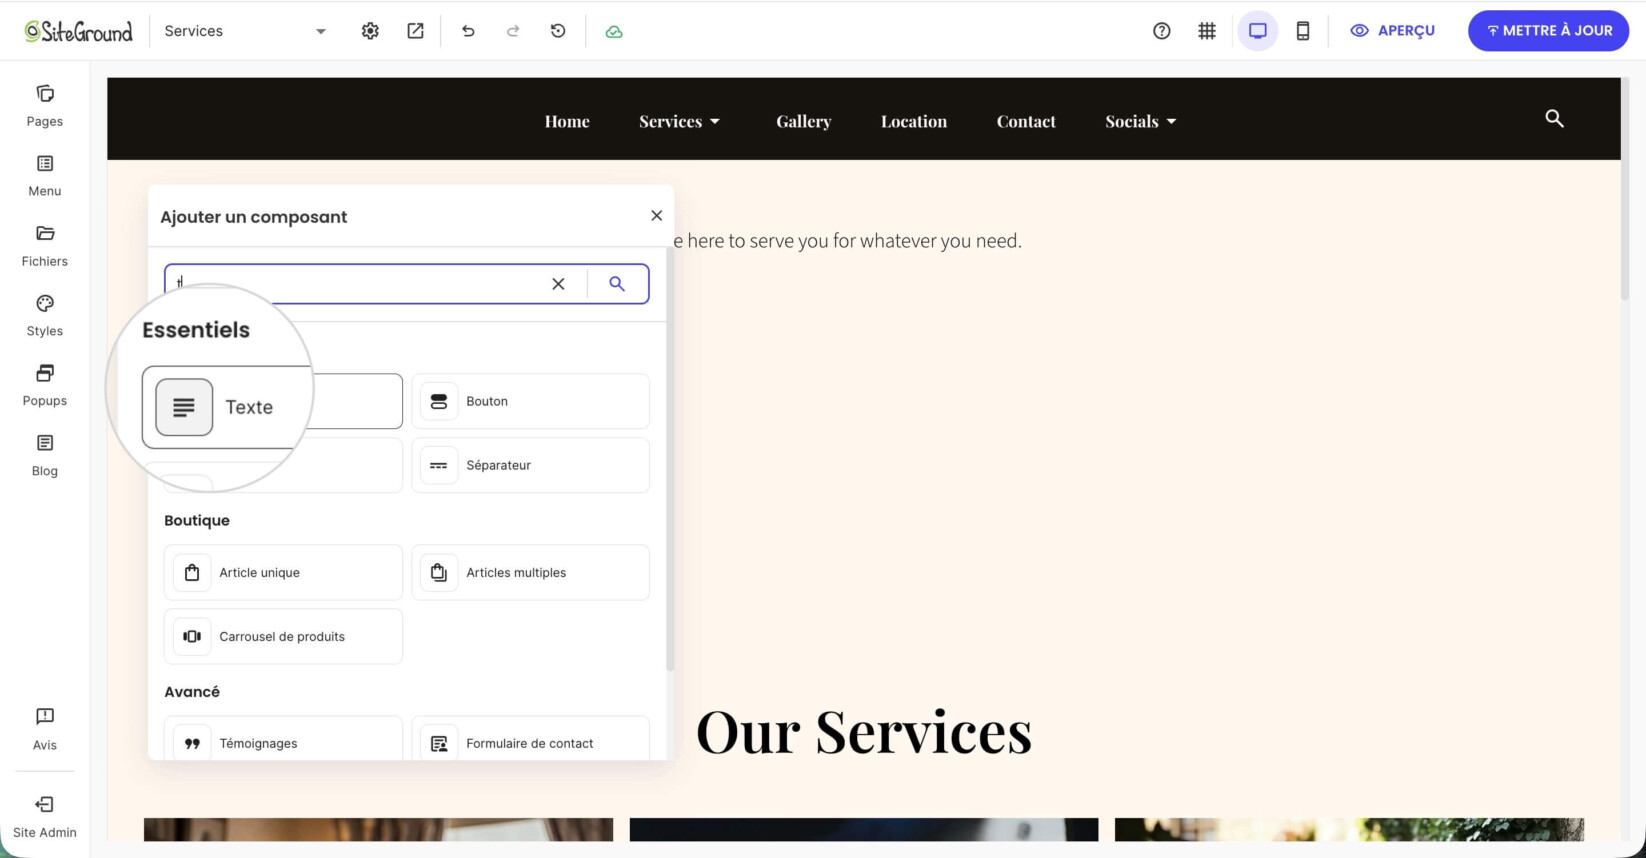
Task: Open the Blog panel
Action: pyautogui.click(x=45, y=456)
